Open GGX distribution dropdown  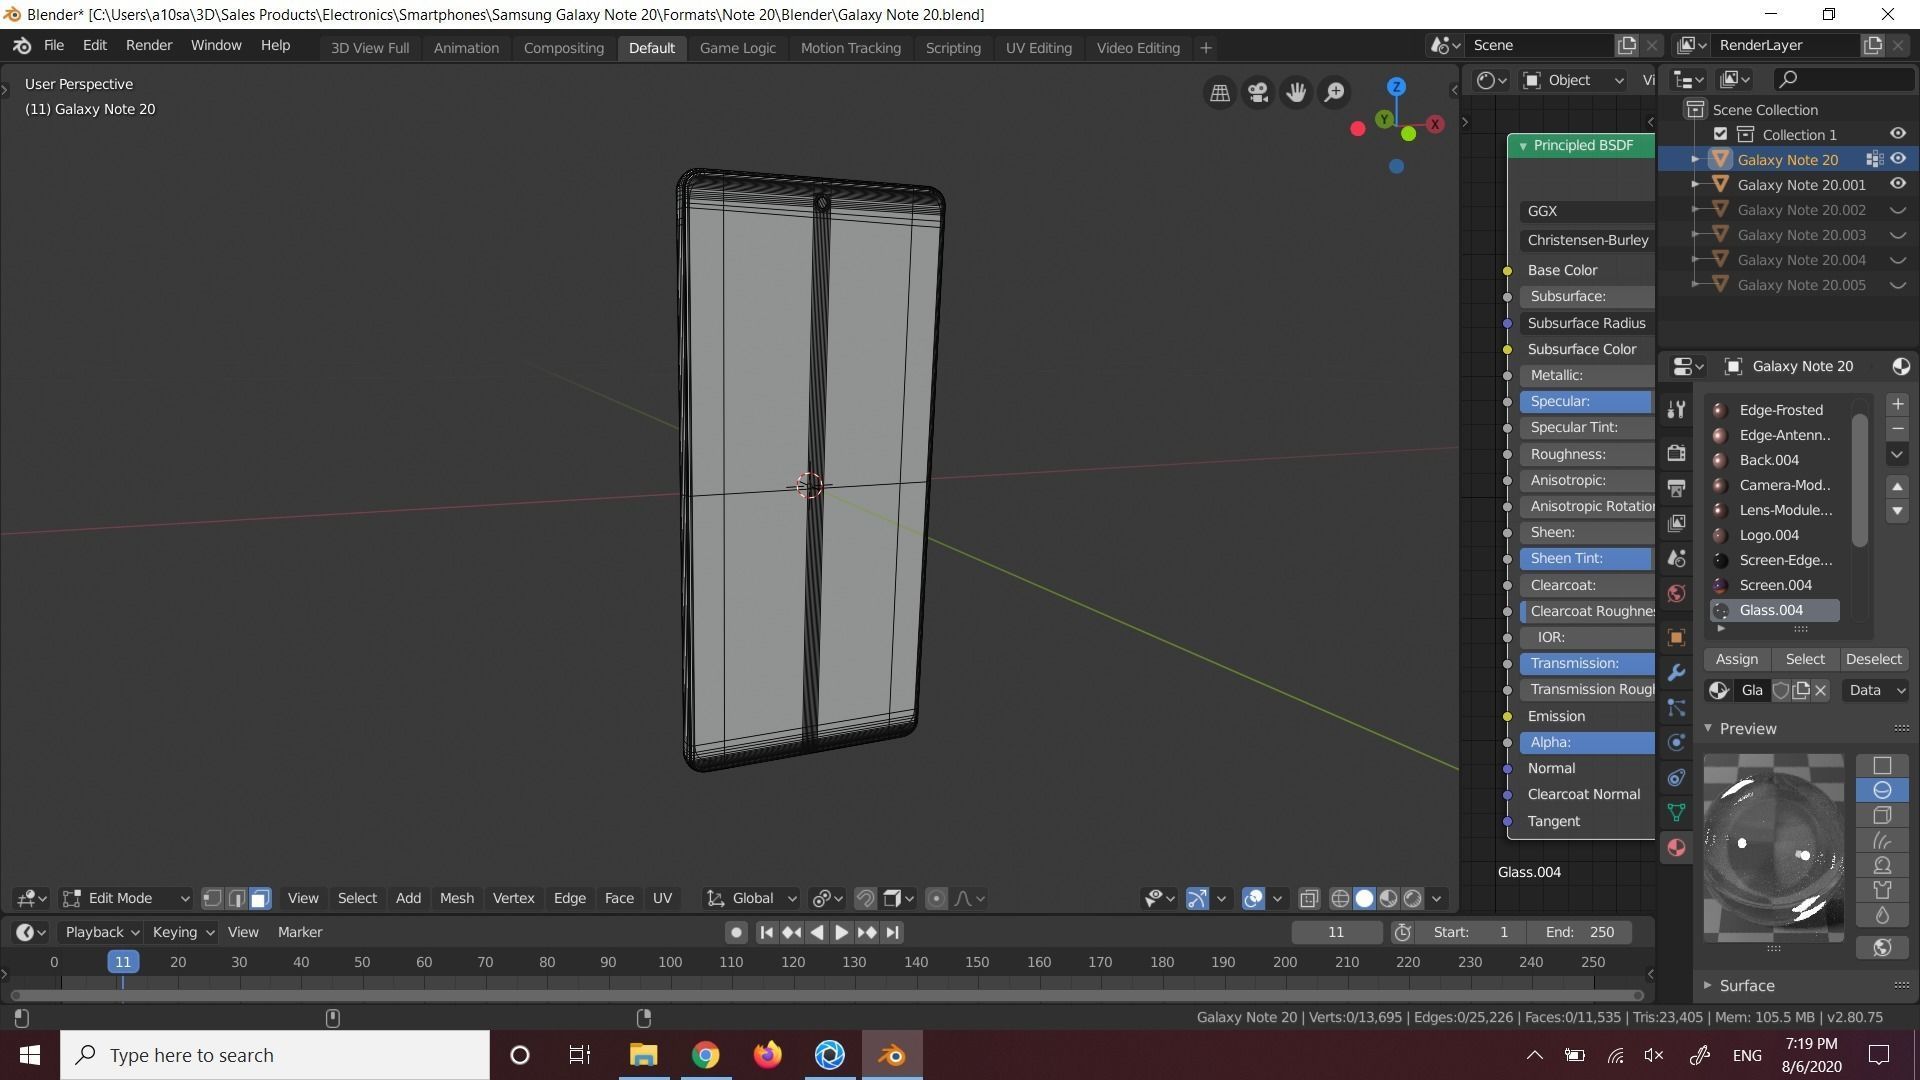[x=1587, y=211]
